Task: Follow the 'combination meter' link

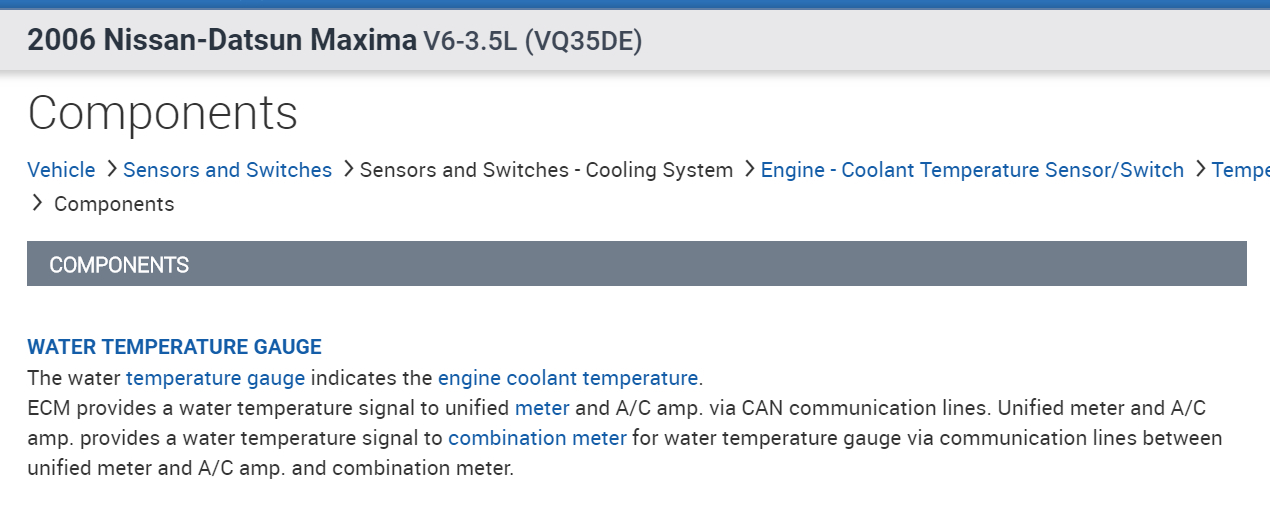Action: click(x=537, y=438)
